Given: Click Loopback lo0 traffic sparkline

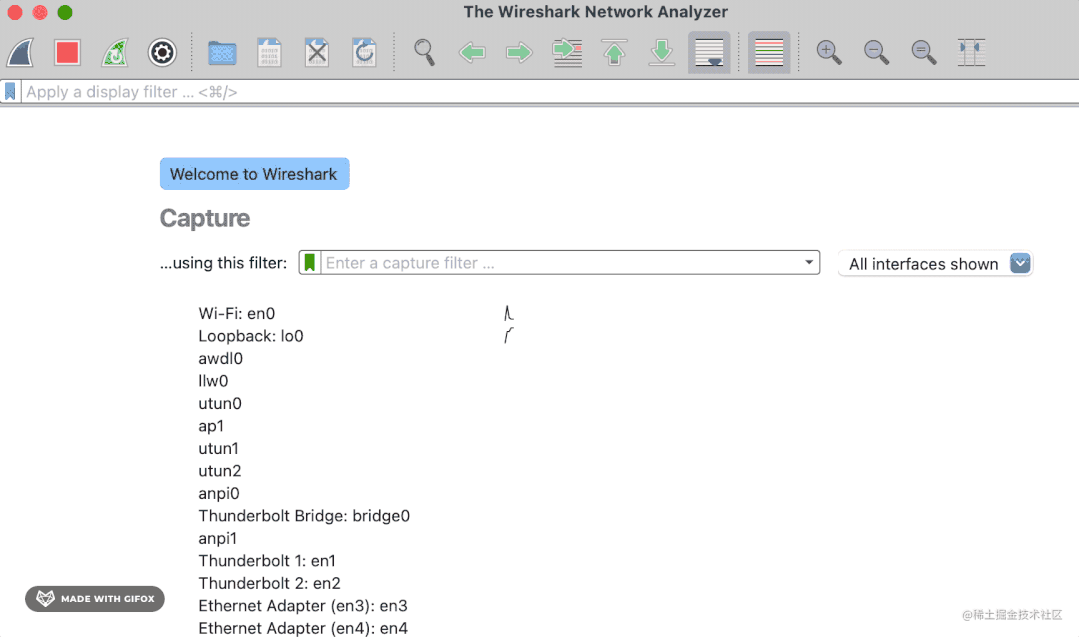Looking at the screenshot, I should (509, 336).
